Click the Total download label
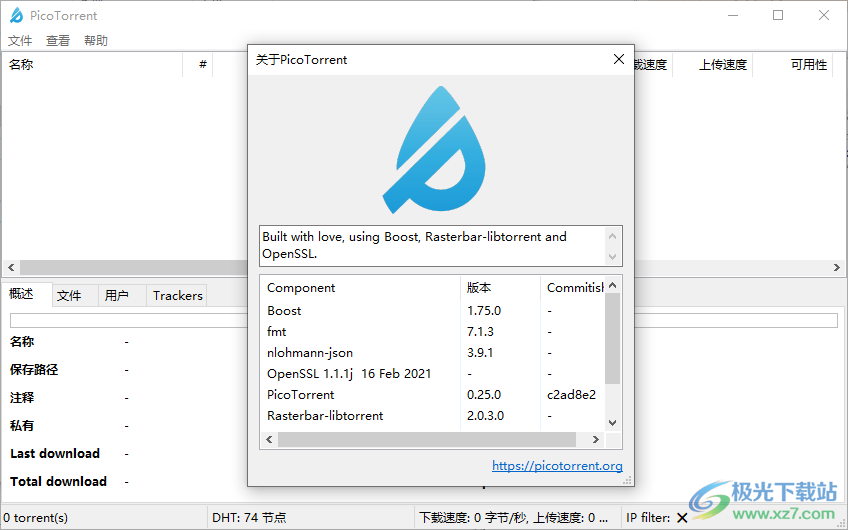Screen dimensions: 848x530 58,481
